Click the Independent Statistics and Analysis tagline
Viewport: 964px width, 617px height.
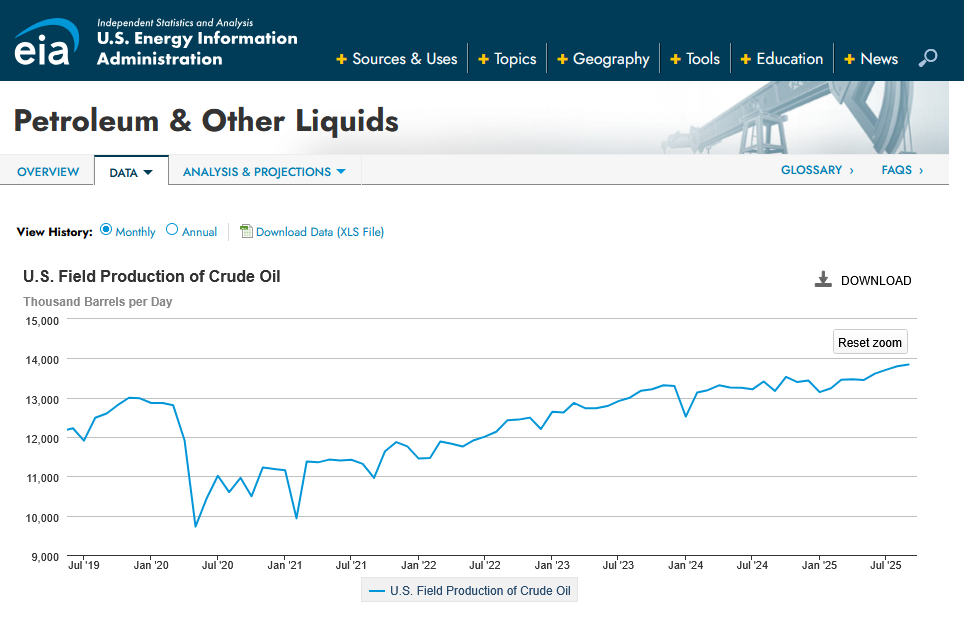coord(175,23)
